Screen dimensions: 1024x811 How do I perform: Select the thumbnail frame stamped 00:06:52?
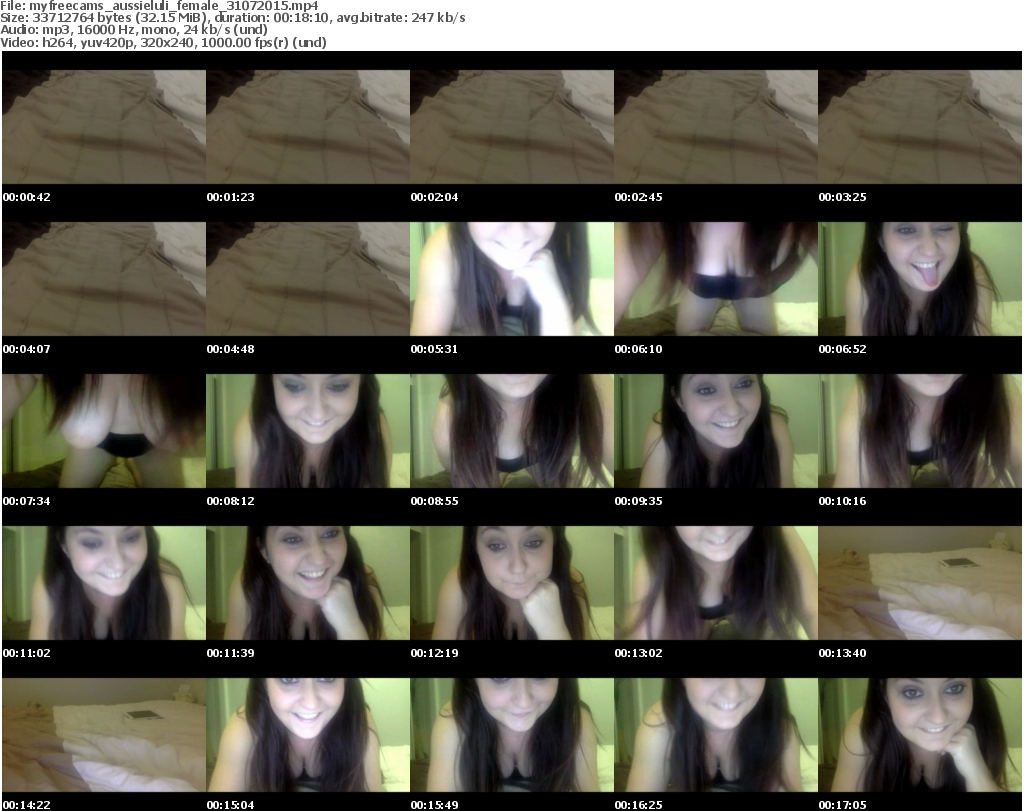(x=920, y=279)
